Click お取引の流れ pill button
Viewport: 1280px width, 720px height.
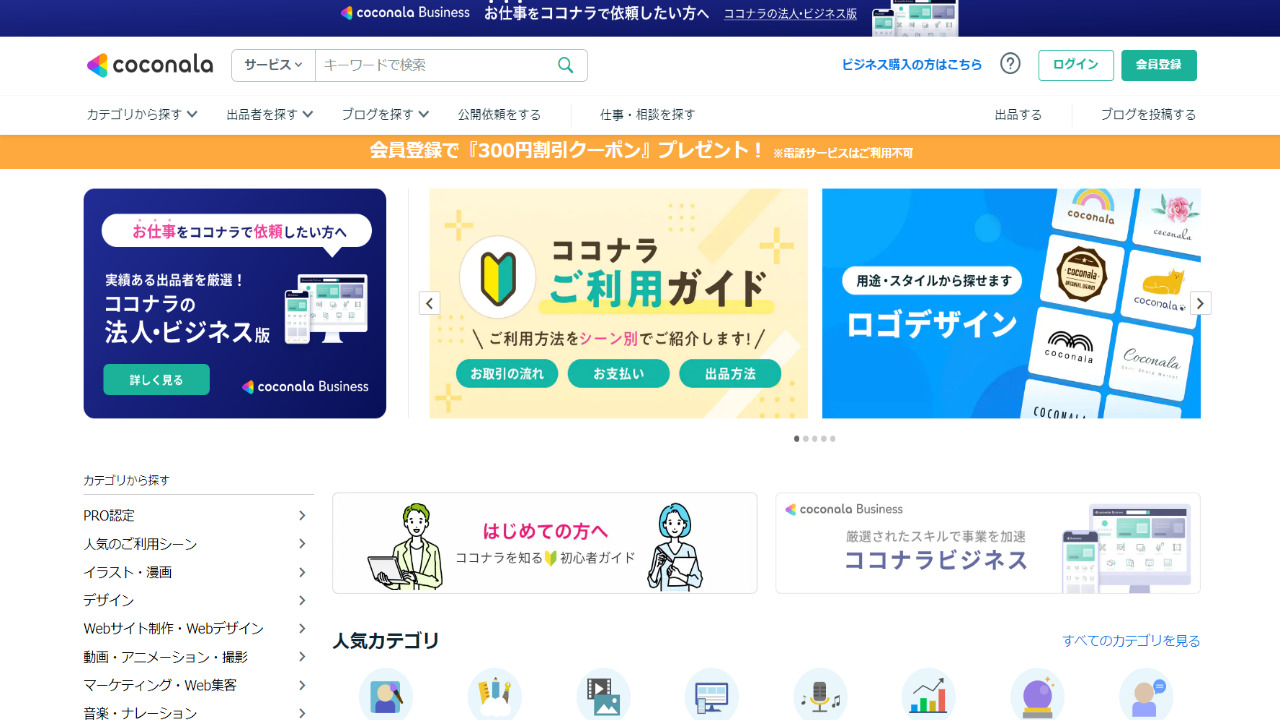click(x=507, y=374)
